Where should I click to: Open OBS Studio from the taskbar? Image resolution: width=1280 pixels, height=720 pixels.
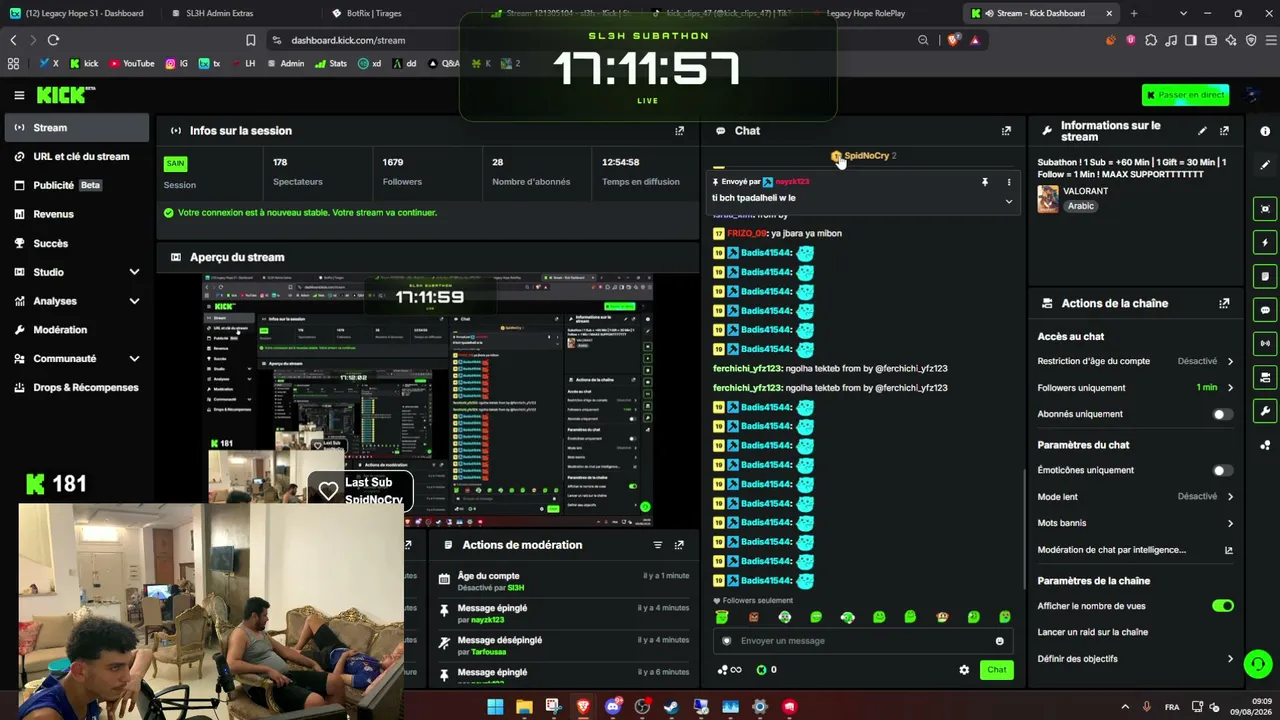click(642, 707)
